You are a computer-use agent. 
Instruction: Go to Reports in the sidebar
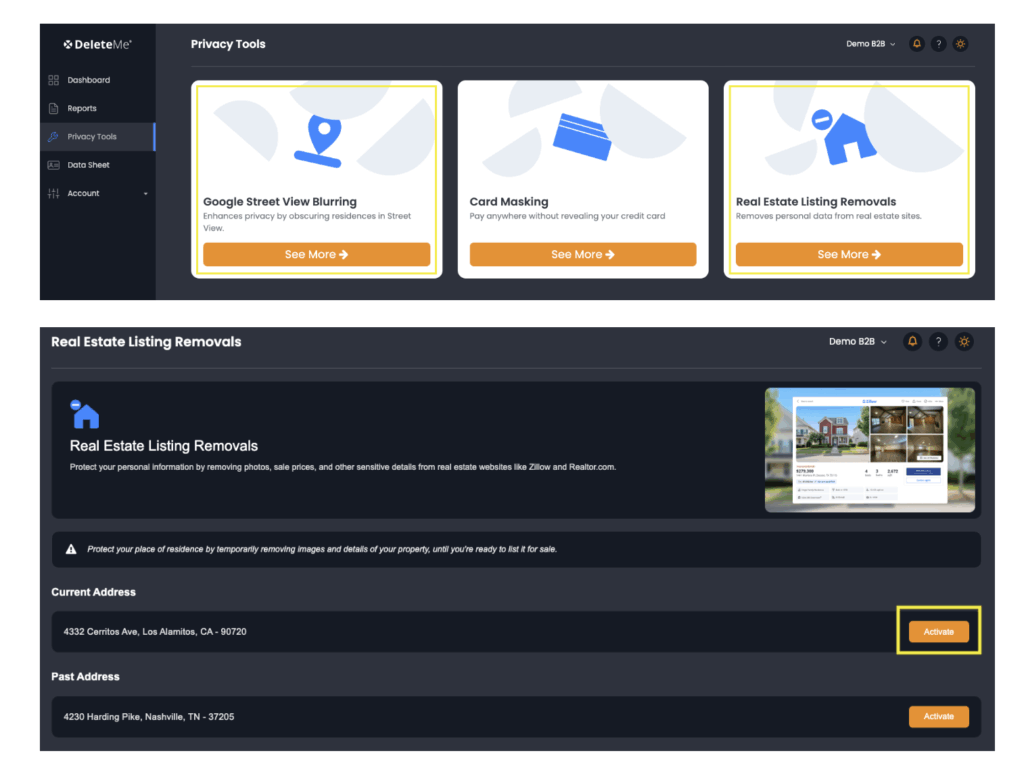pos(82,108)
